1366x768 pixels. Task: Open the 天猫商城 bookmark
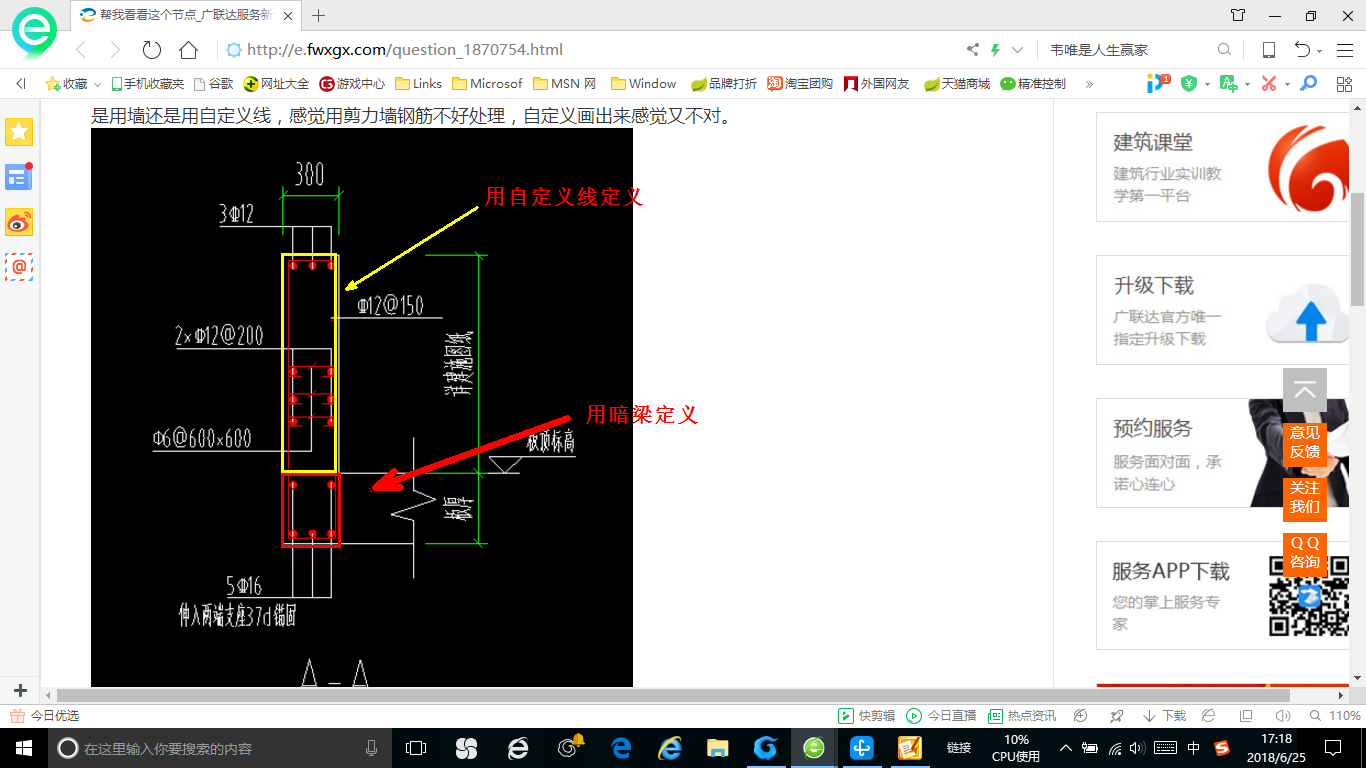point(956,84)
